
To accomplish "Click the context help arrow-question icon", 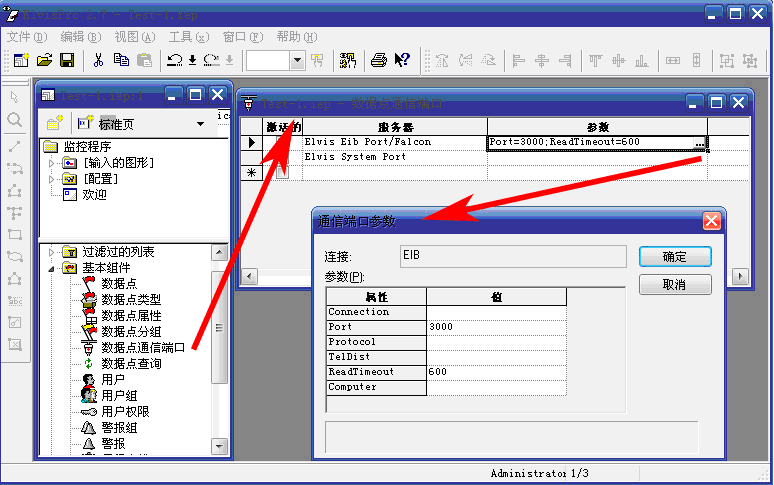I will (x=402, y=60).
